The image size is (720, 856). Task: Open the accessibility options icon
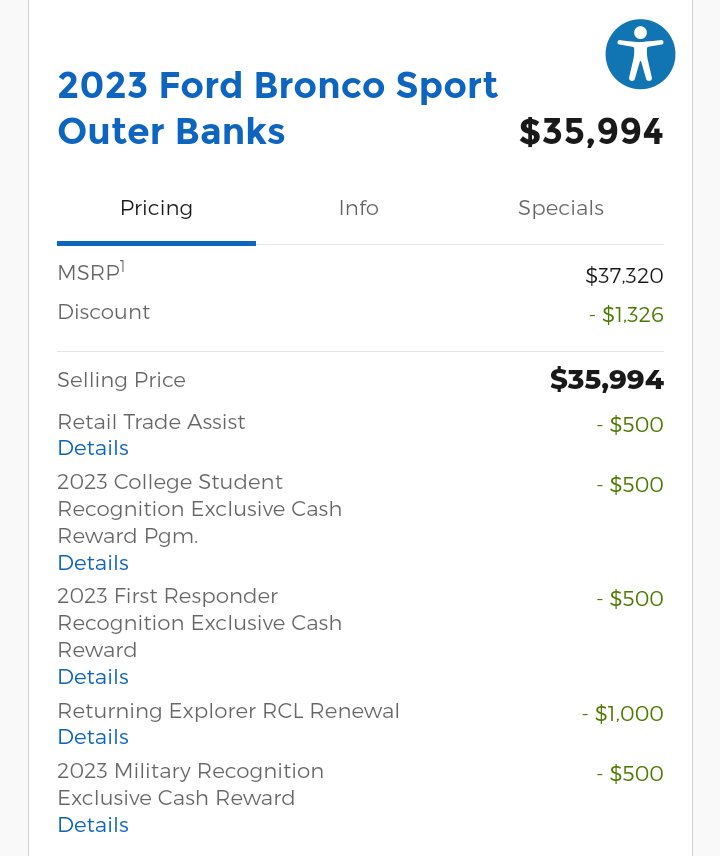(x=640, y=54)
